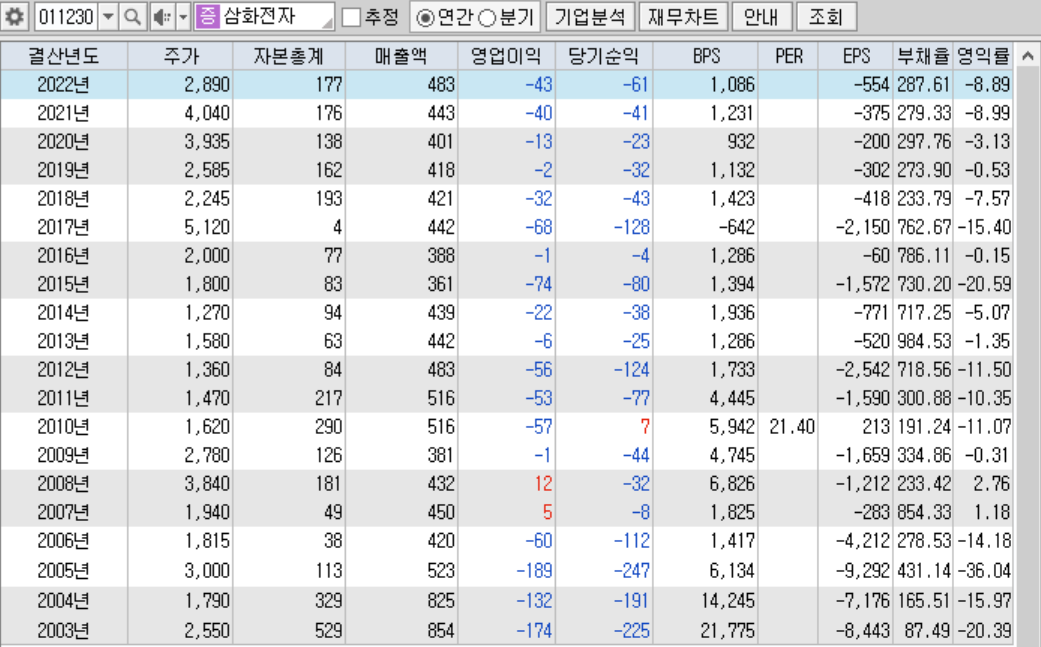This screenshot has width=1041, height=647.
Task: Click the BPS value 21,775
Action: [728, 630]
